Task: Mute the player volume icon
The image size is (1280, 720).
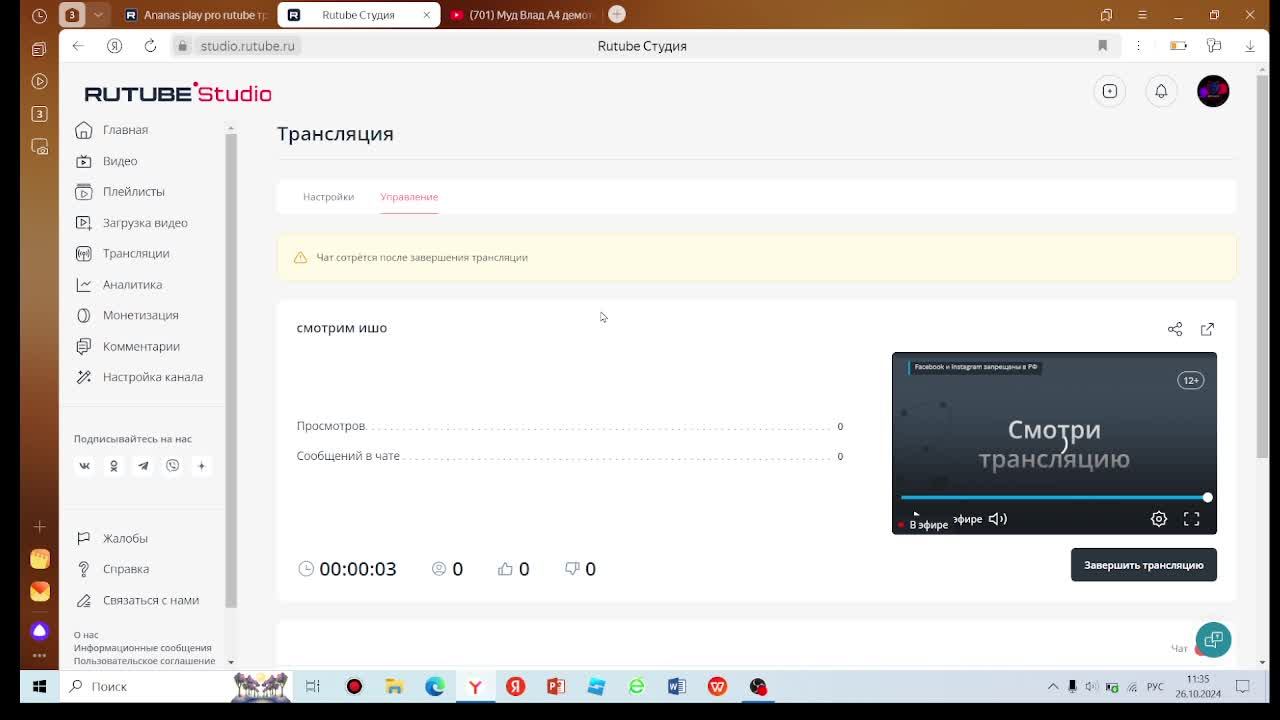Action: [998, 519]
